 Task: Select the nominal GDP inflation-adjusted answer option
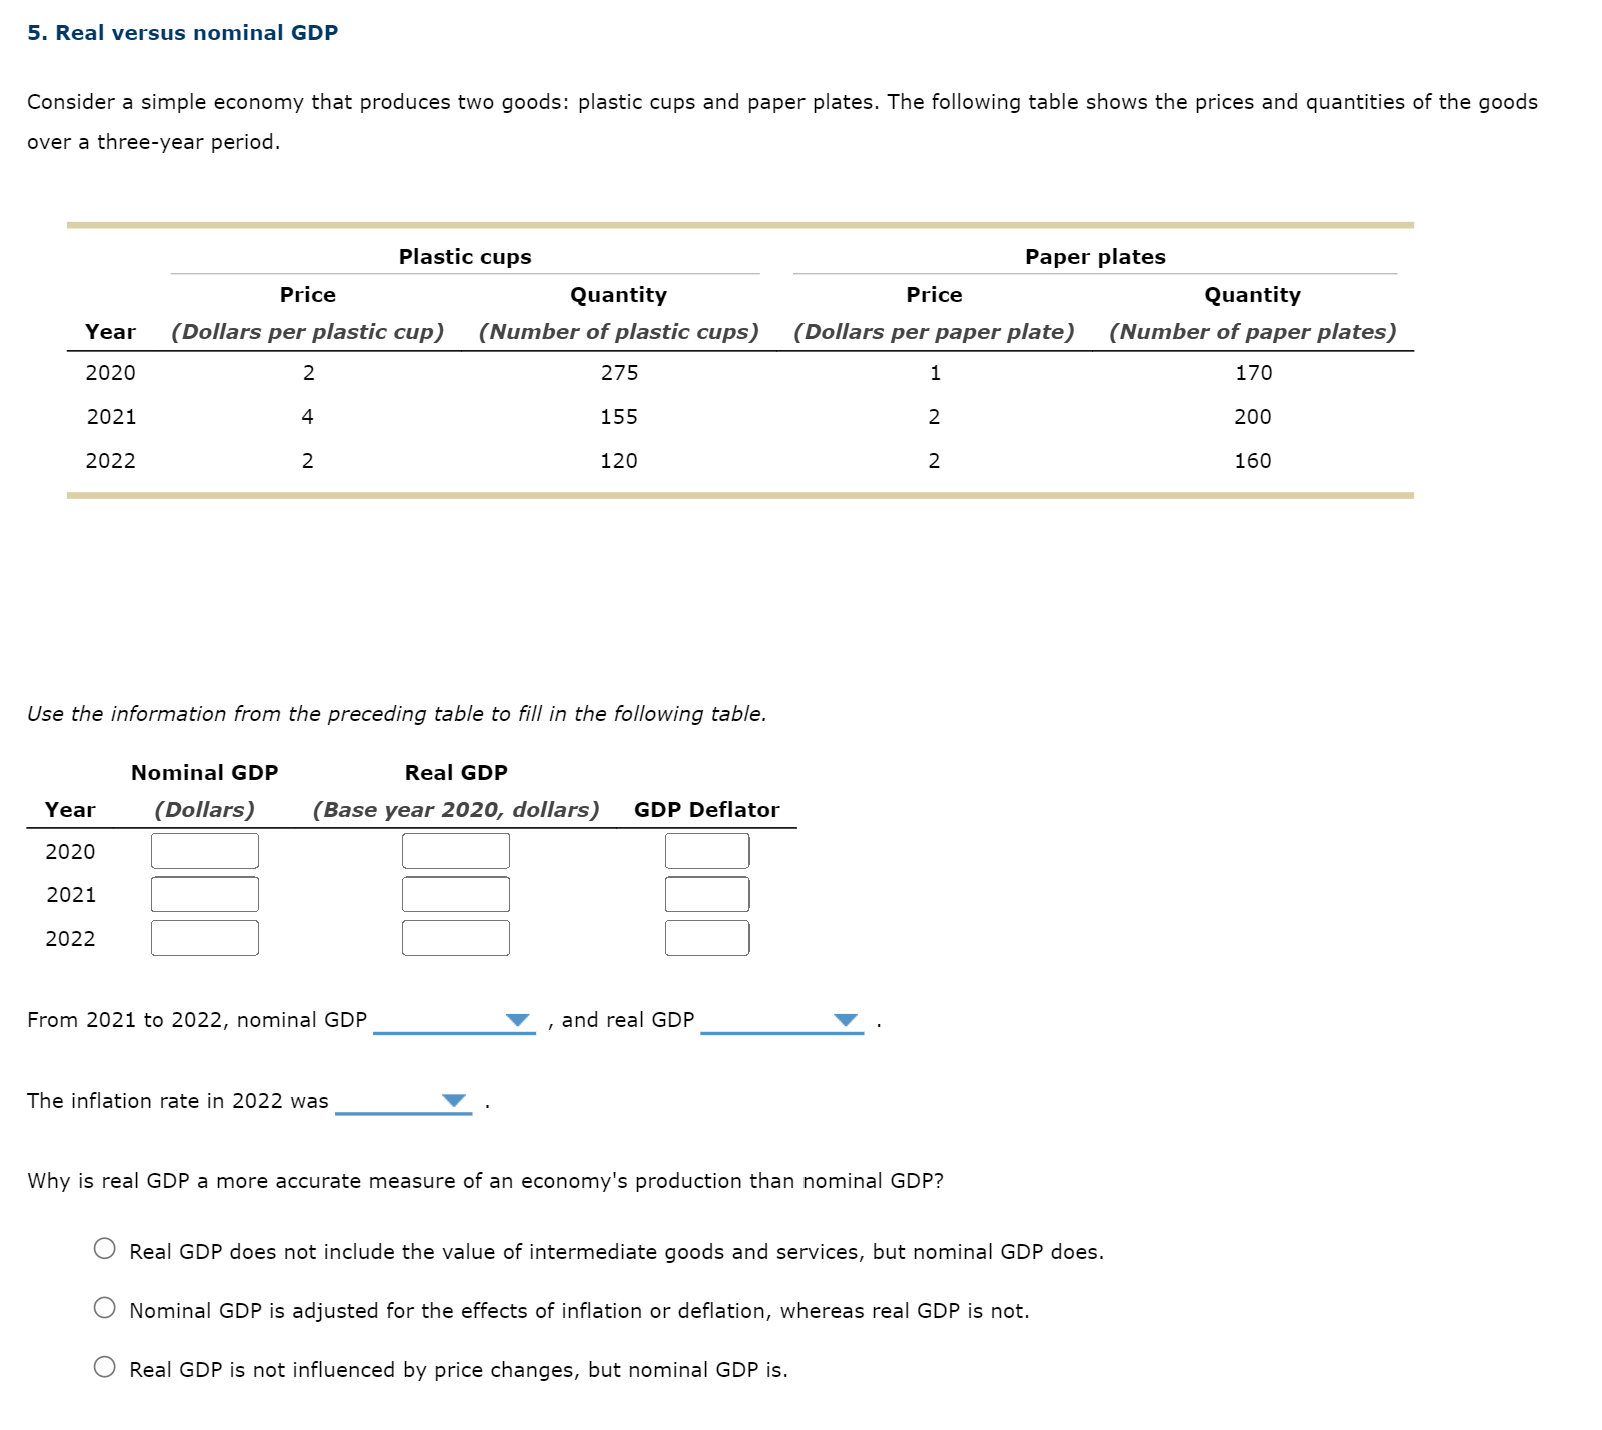pos(104,1308)
